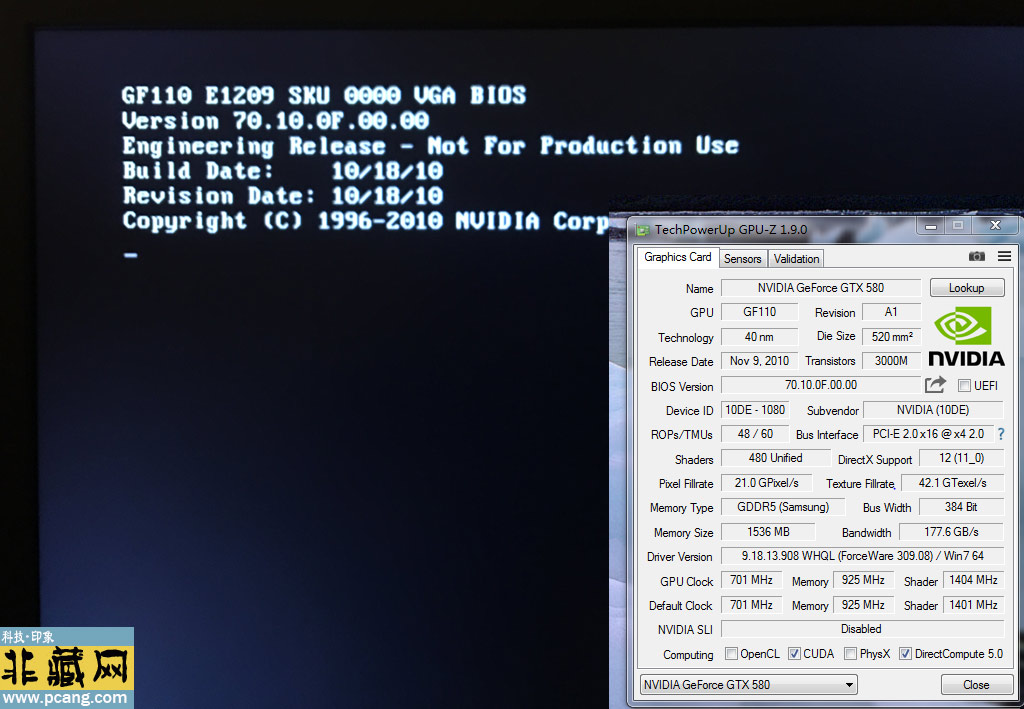The image size is (1024, 709).
Task: Close GPU-Z via title bar X
Action: 995,226
